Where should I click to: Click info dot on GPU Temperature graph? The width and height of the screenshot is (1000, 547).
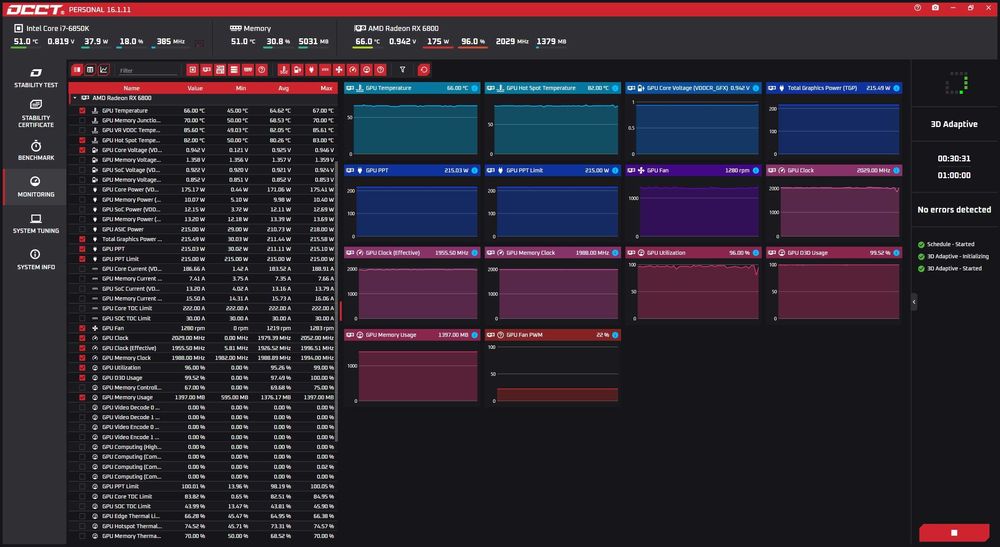(474, 88)
